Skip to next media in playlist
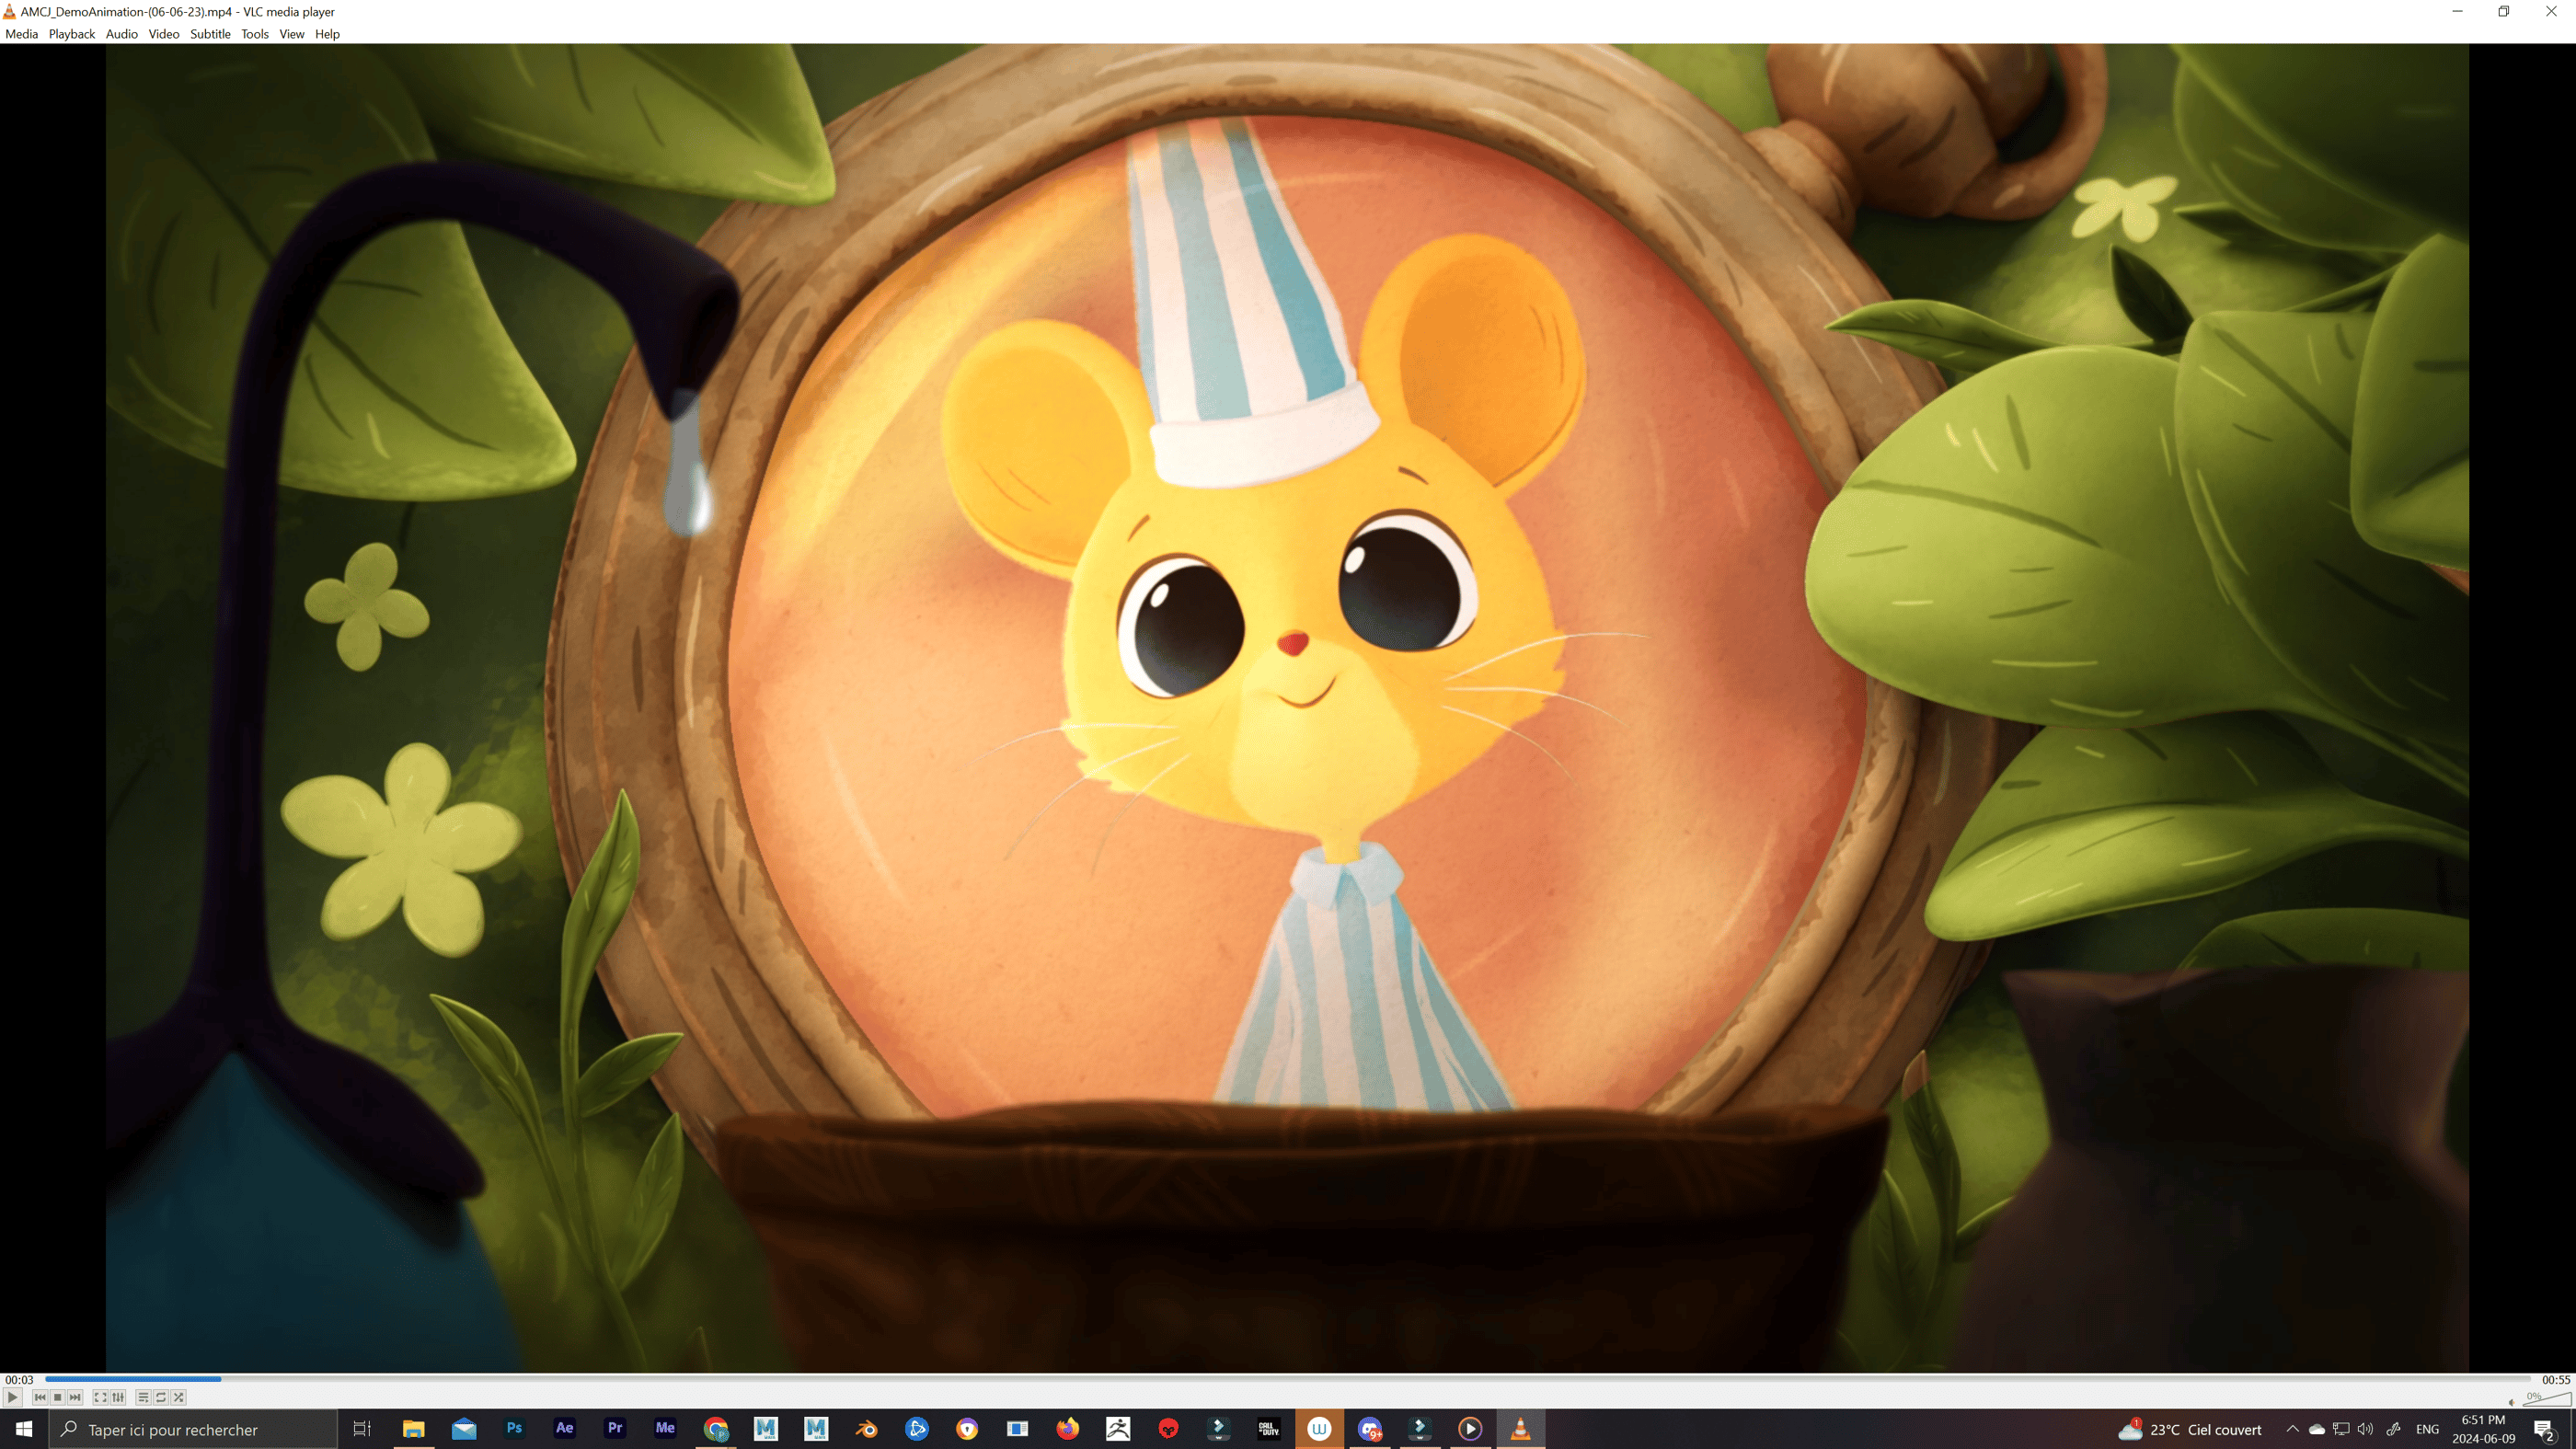The image size is (2576, 1449). [x=75, y=1397]
